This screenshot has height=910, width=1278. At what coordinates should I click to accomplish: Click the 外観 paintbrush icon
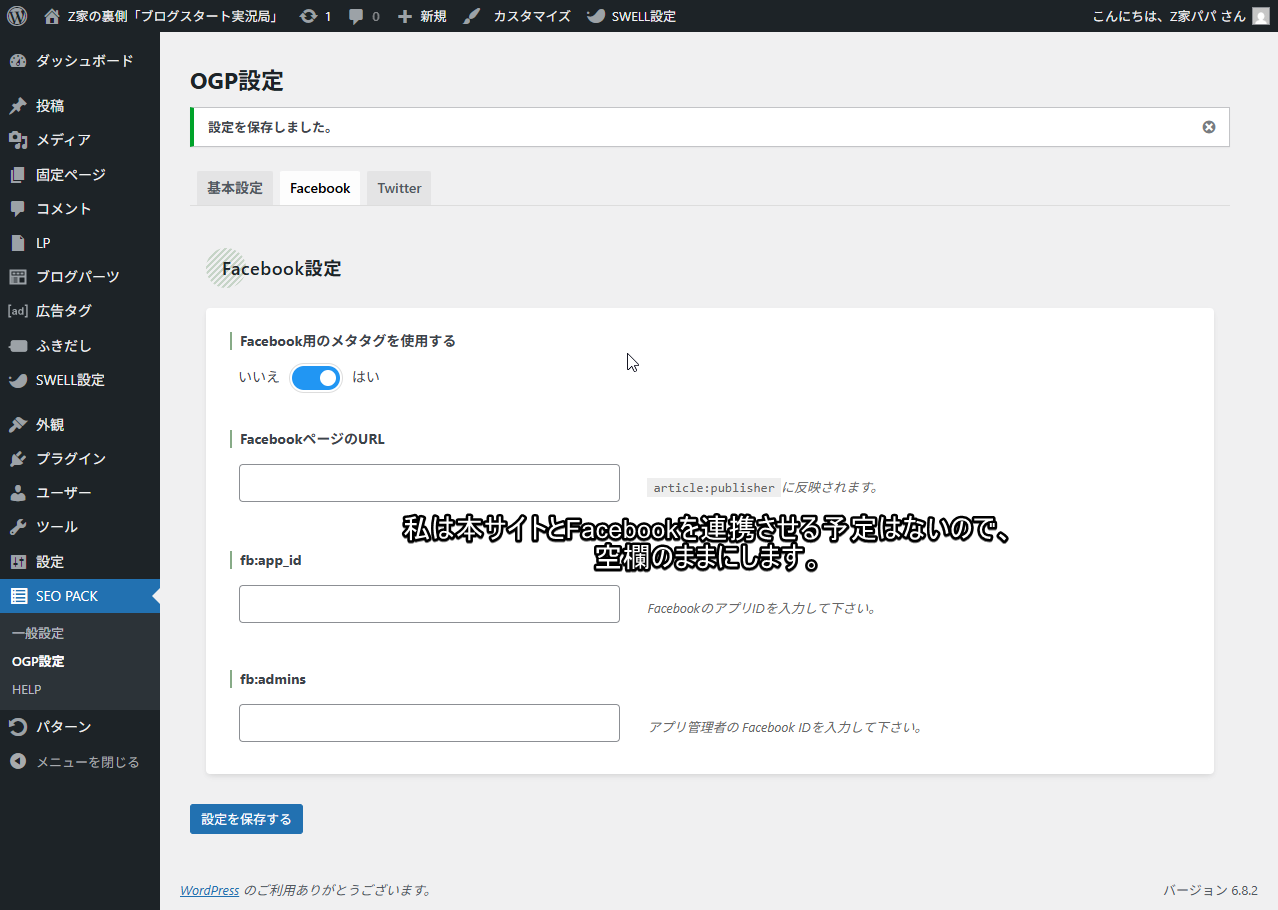coord(17,425)
